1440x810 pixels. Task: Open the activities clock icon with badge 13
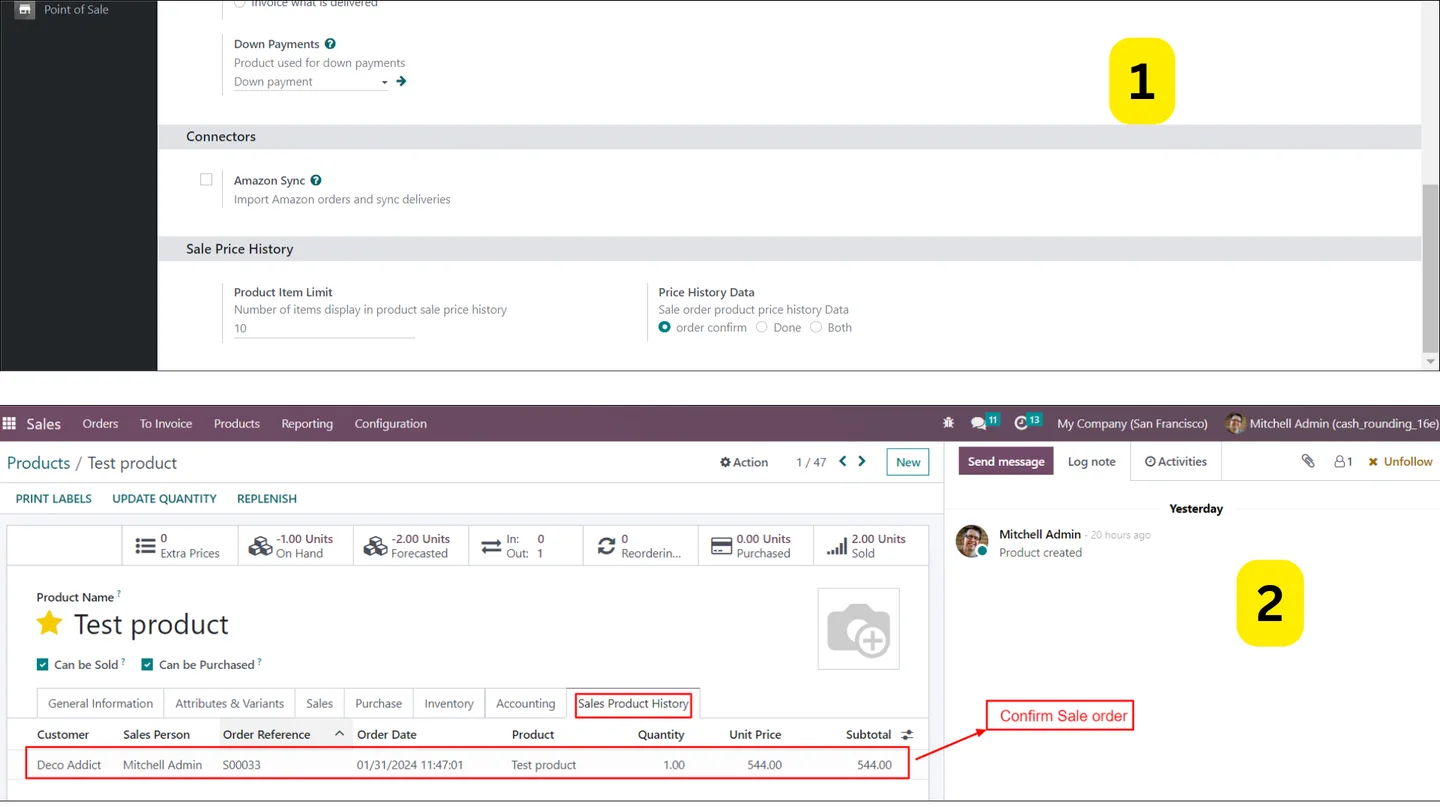1027,422
